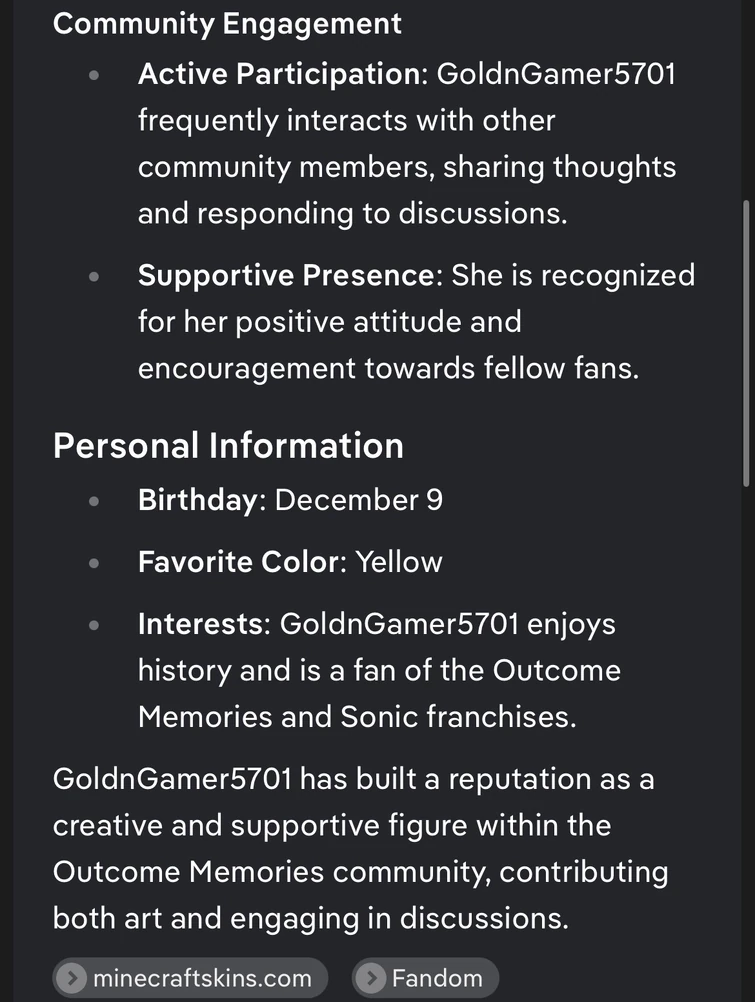
Task: Click the arrow icon in the minecraftskins.com chip
Action: click(x=72, y=978)
